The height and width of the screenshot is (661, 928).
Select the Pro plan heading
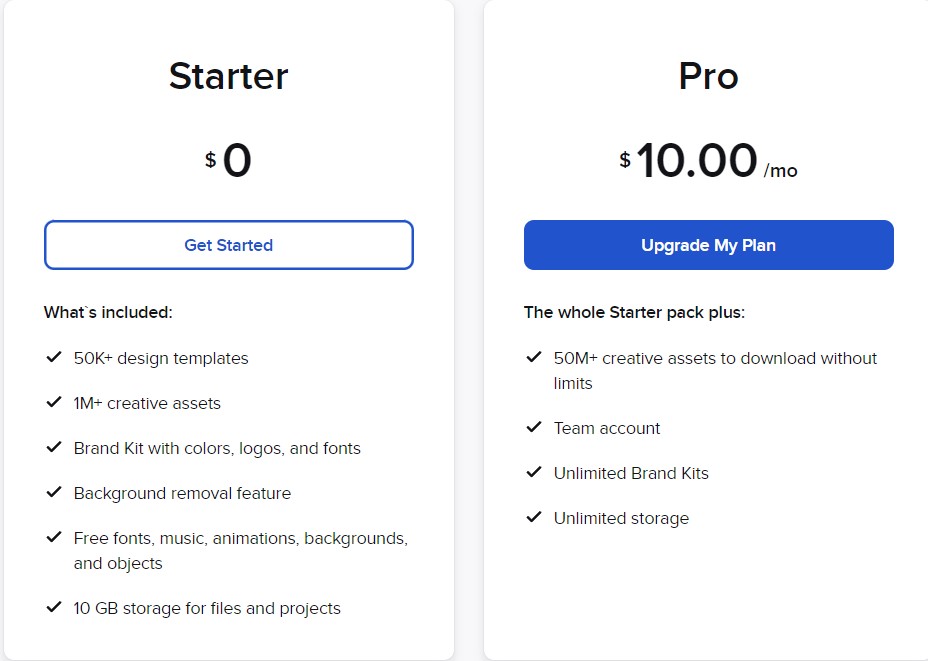(x=708, y=76)
